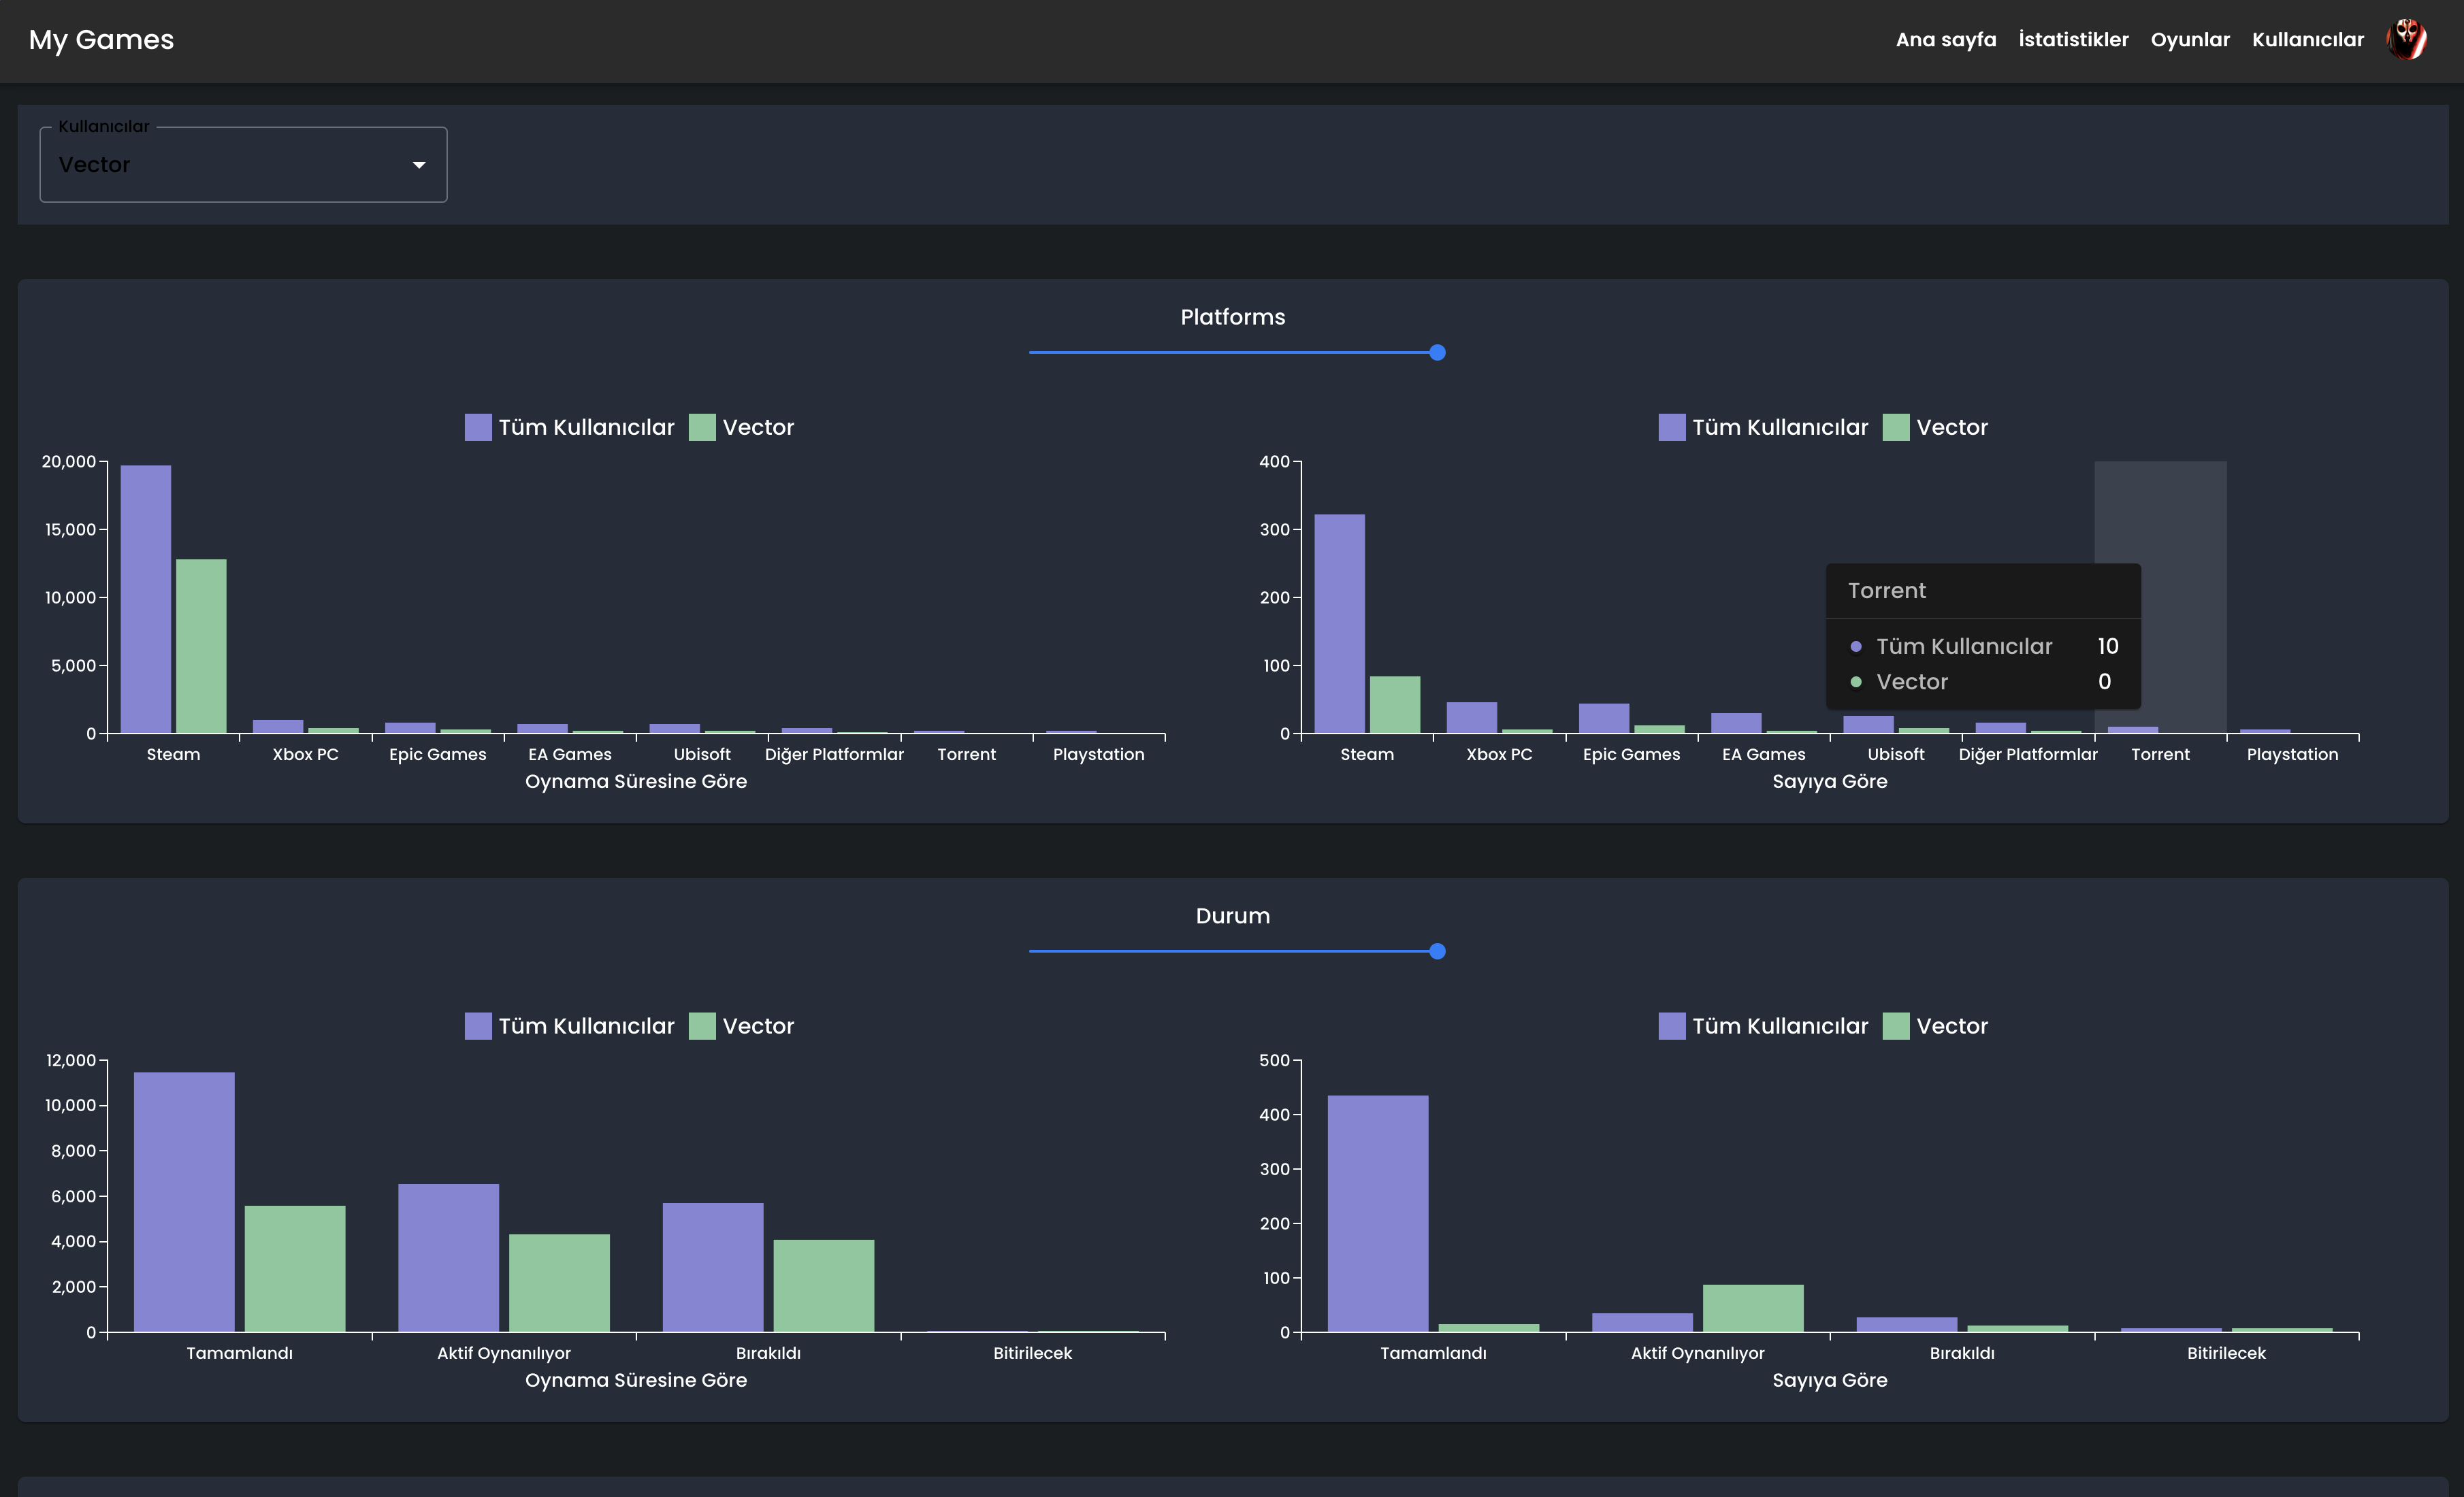Click the Steam purple bar in playtime chart

tap(146, 599)
